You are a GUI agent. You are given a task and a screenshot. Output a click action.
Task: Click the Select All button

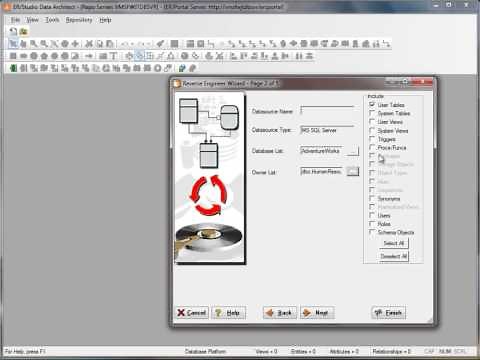click(x=394, y=243)
